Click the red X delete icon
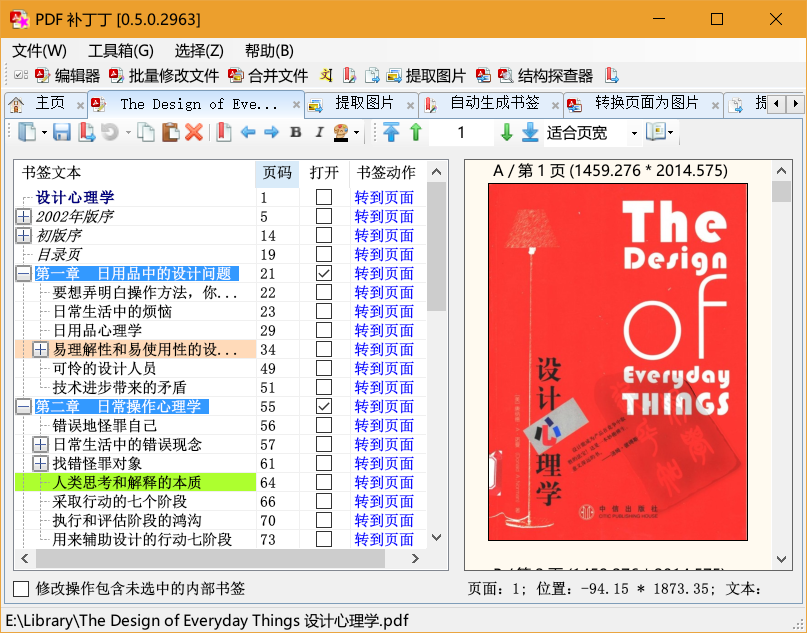807x633 pixels. coord(194,133)
